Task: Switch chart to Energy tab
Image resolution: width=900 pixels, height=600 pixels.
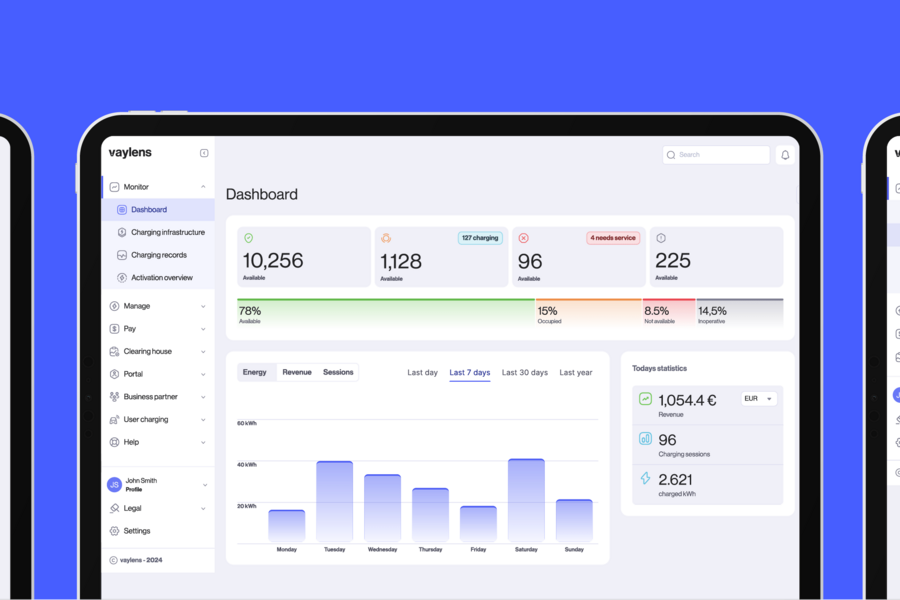Action: coord(255,373)
